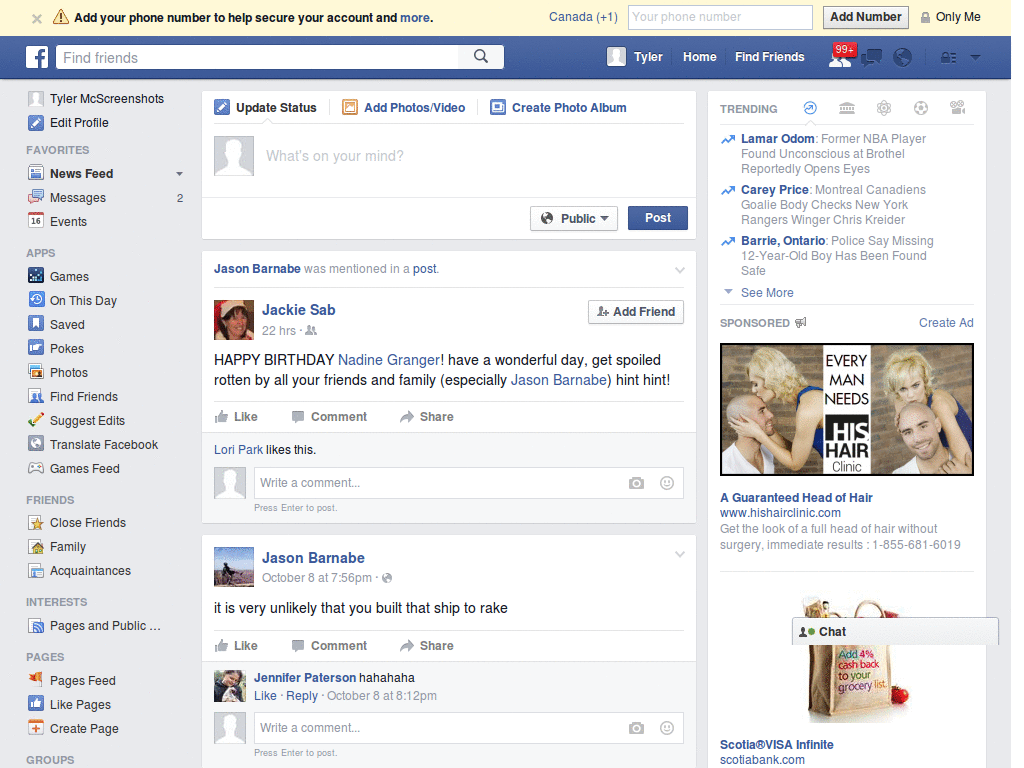1024x768 pixels.
Task: Reply to Jennifer Paterson's comment
Action: pos(302,696)
